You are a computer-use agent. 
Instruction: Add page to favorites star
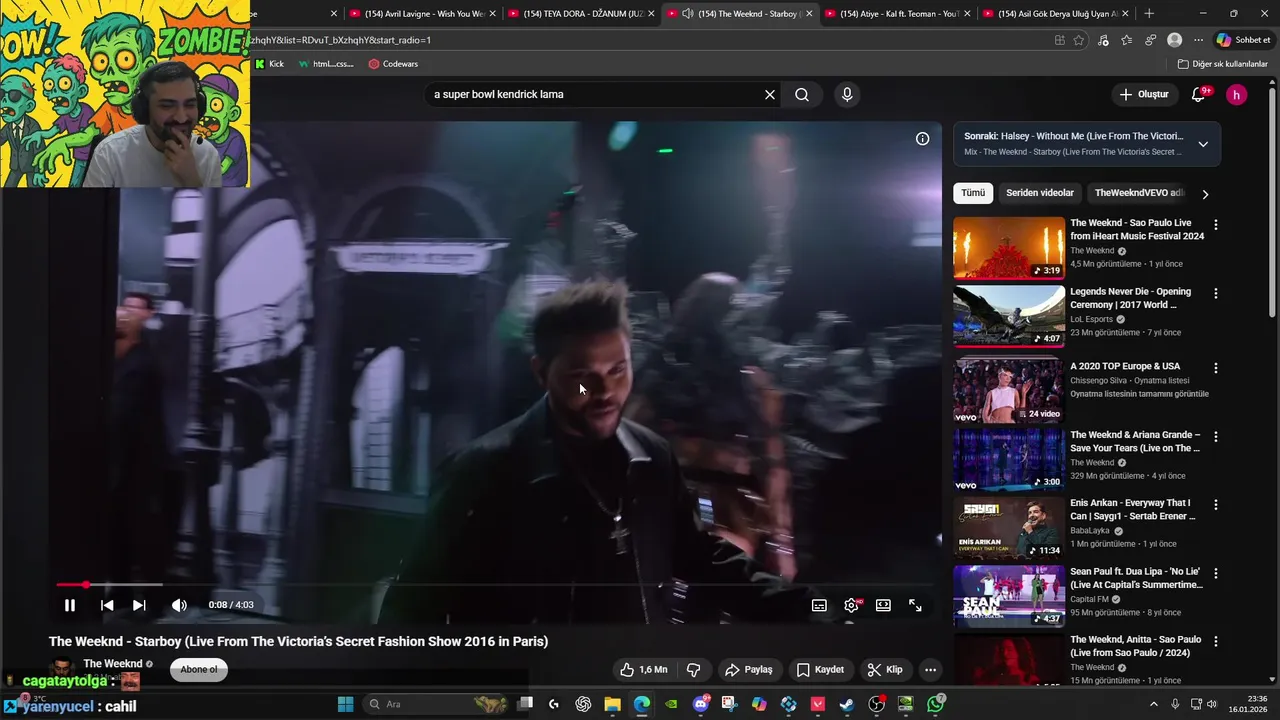point(1079,40)
